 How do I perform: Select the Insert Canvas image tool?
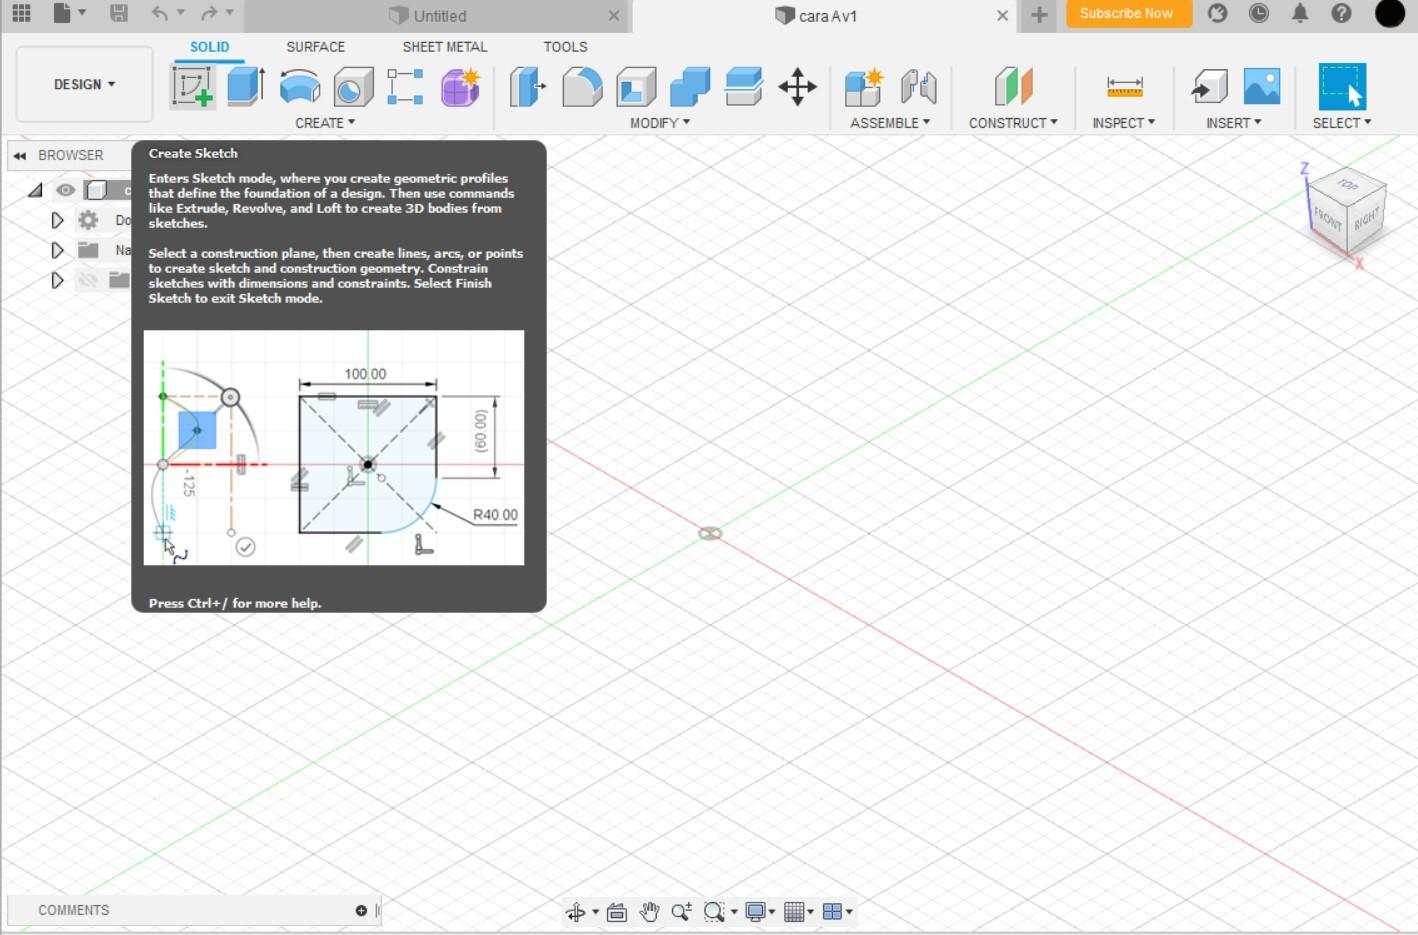[x=1262, y=87]
